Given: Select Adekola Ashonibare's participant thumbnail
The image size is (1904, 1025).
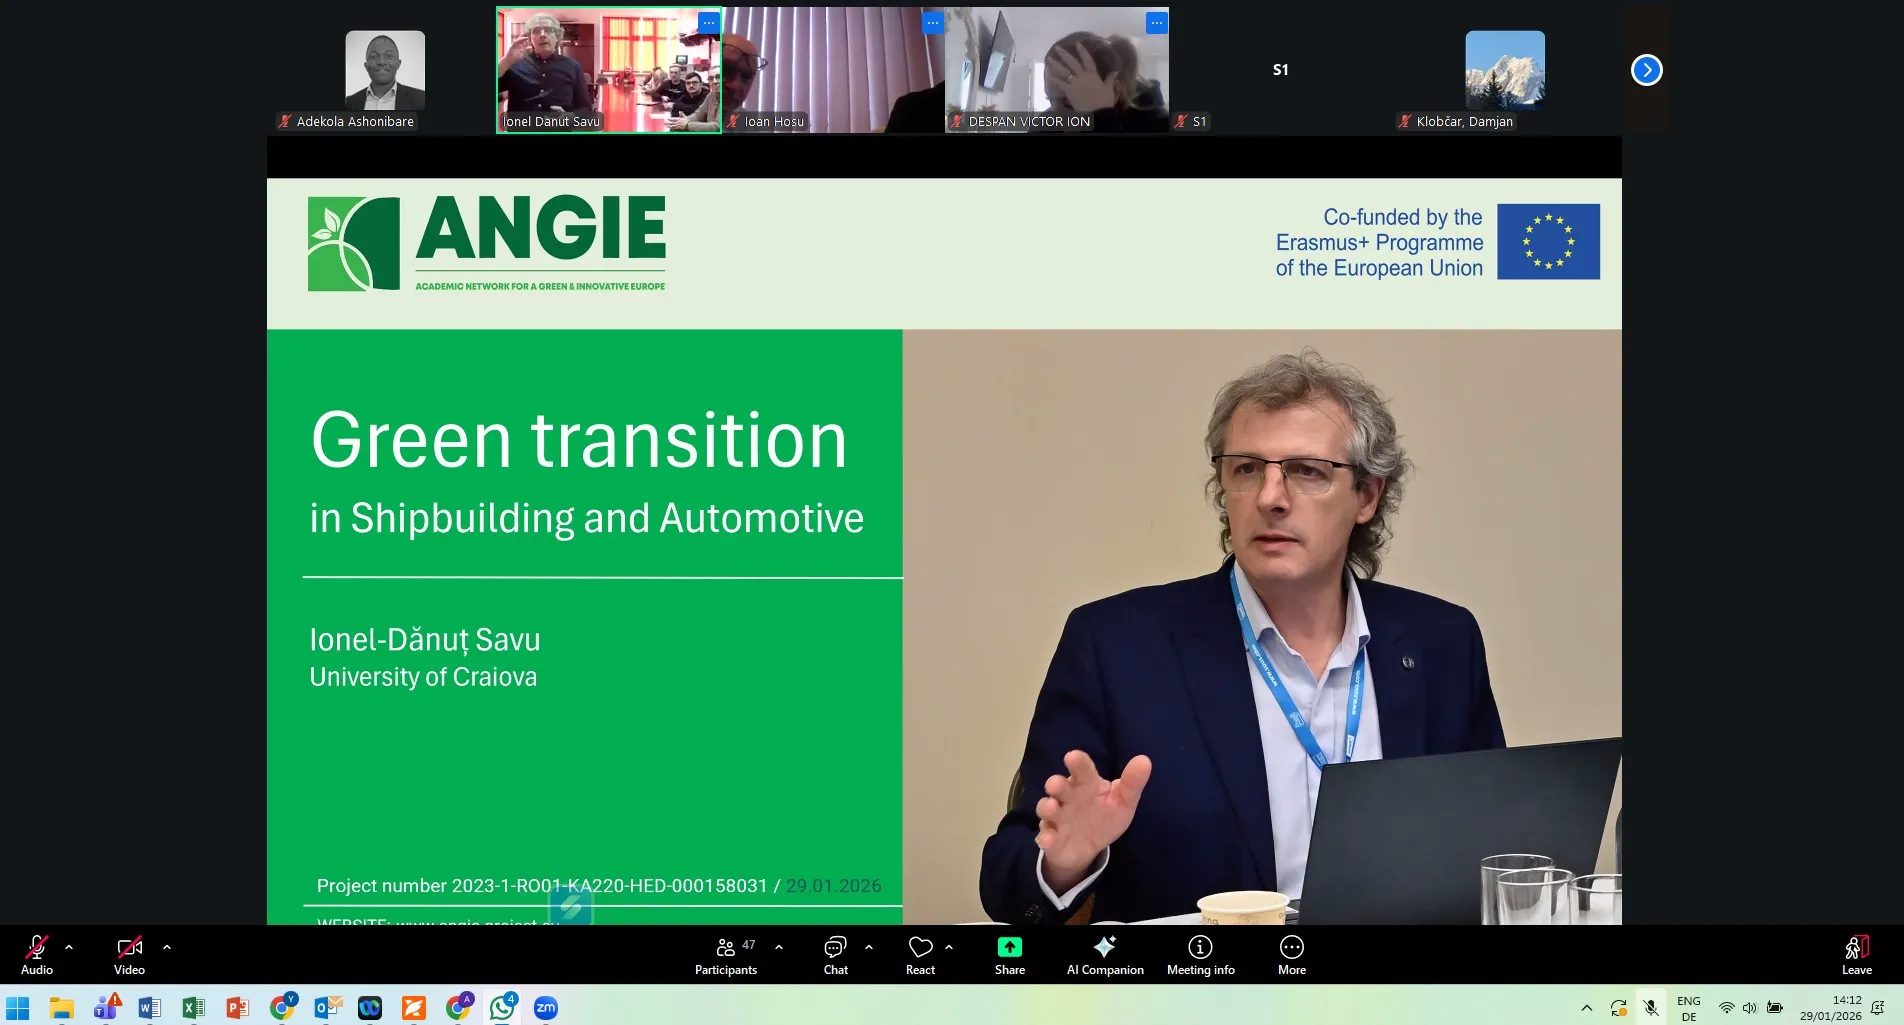Looking at the screenshot, I should pyautogui.click(x=385, y=70).
